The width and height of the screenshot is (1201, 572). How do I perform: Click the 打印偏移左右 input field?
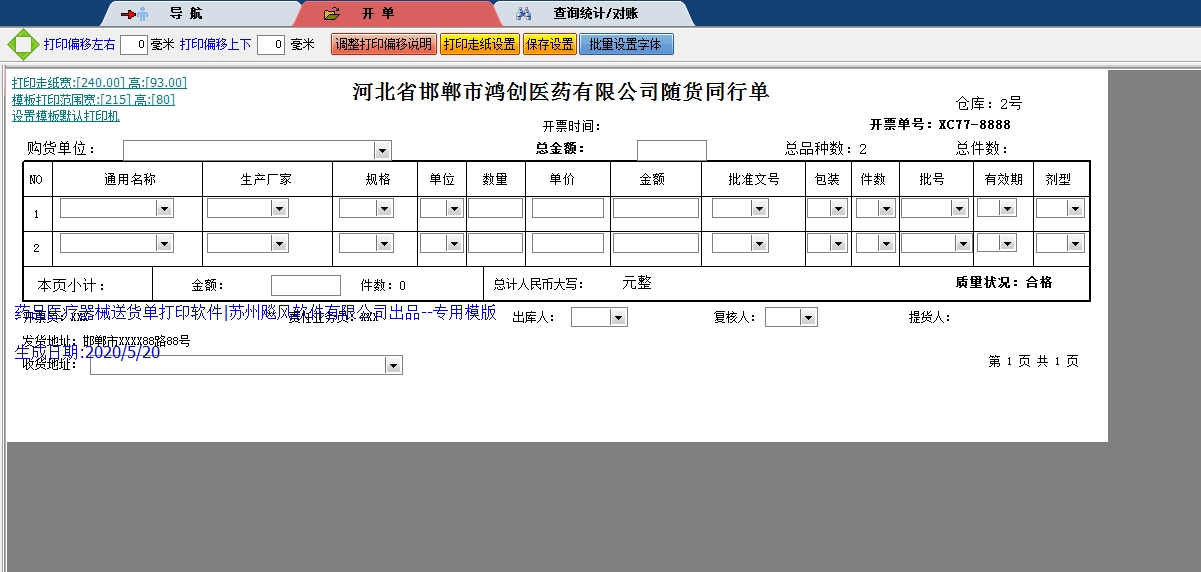pyautogui.click(x=134, y=45)
